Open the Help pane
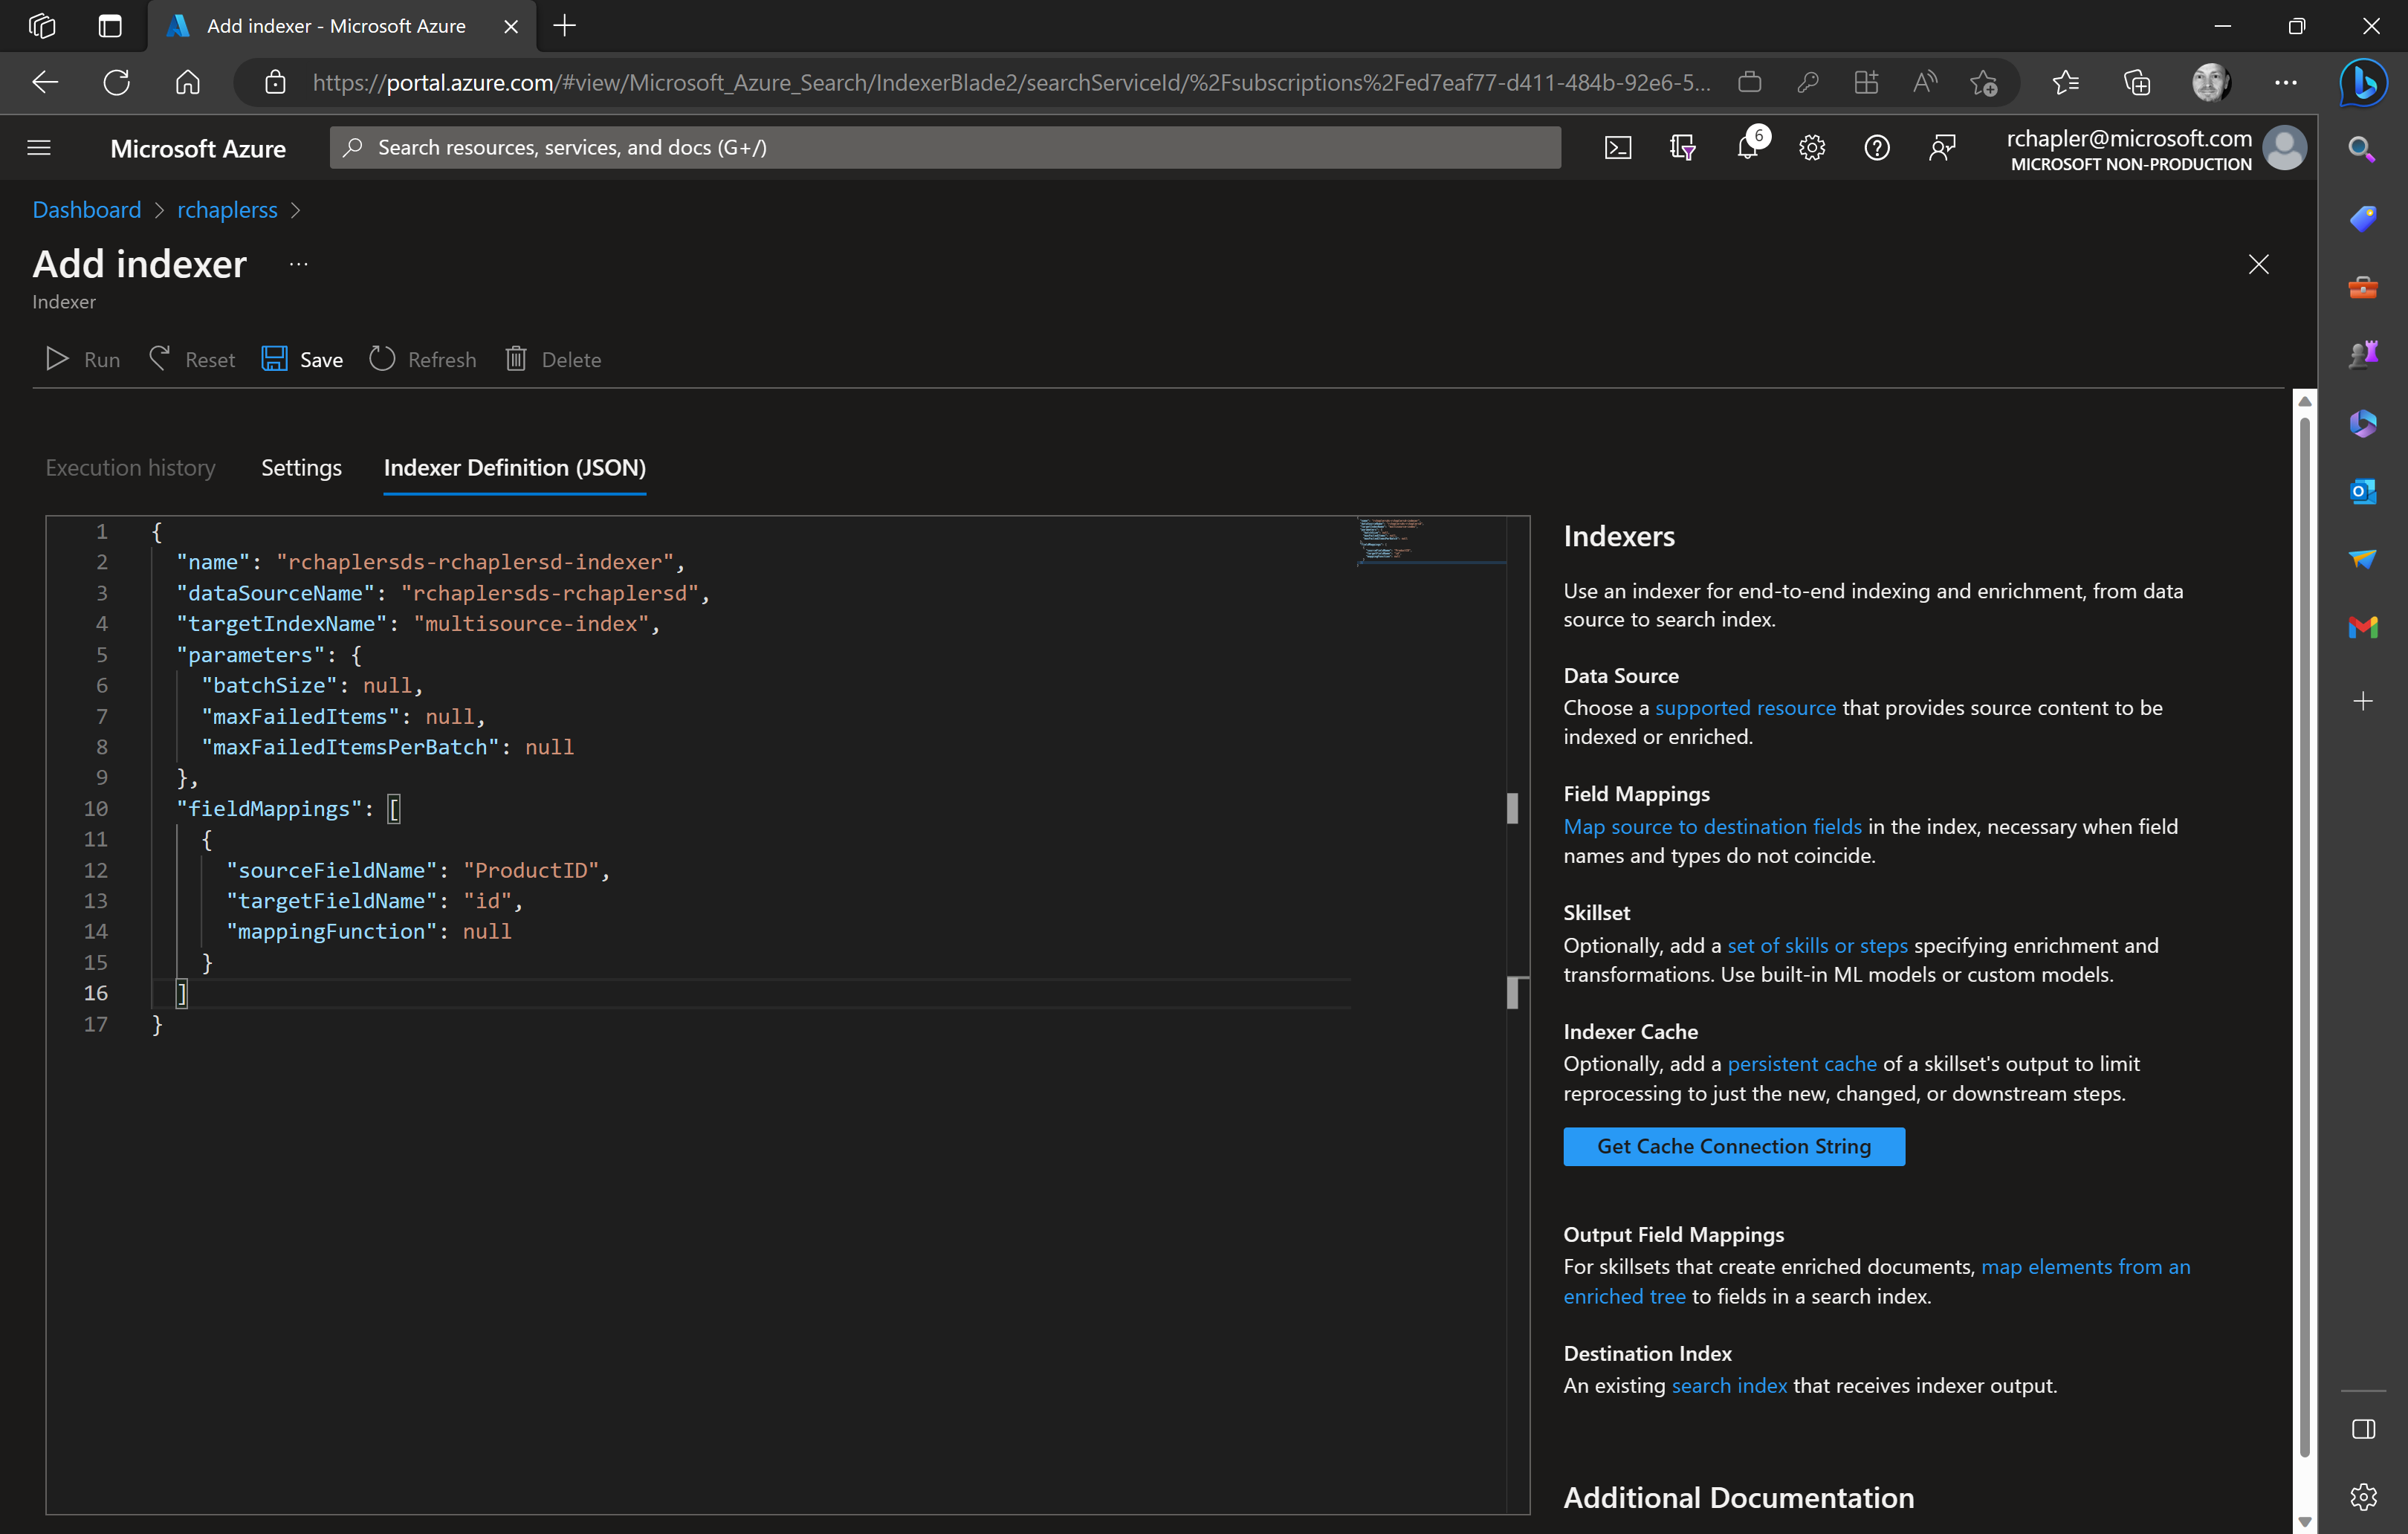Image resolution: width=2408 pixels, height=1534 pixels. tap(1877, 147)
